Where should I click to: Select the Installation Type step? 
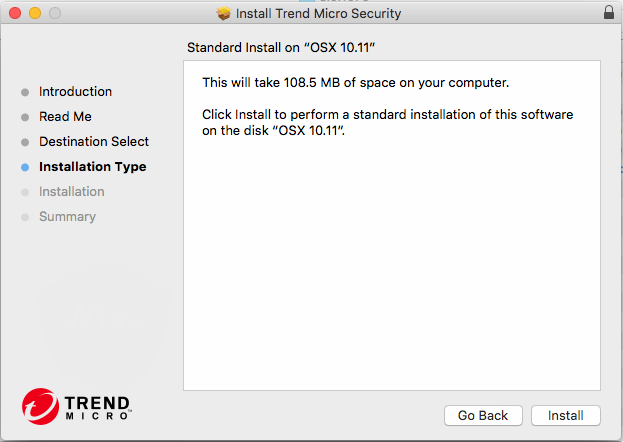coord(92,167)
